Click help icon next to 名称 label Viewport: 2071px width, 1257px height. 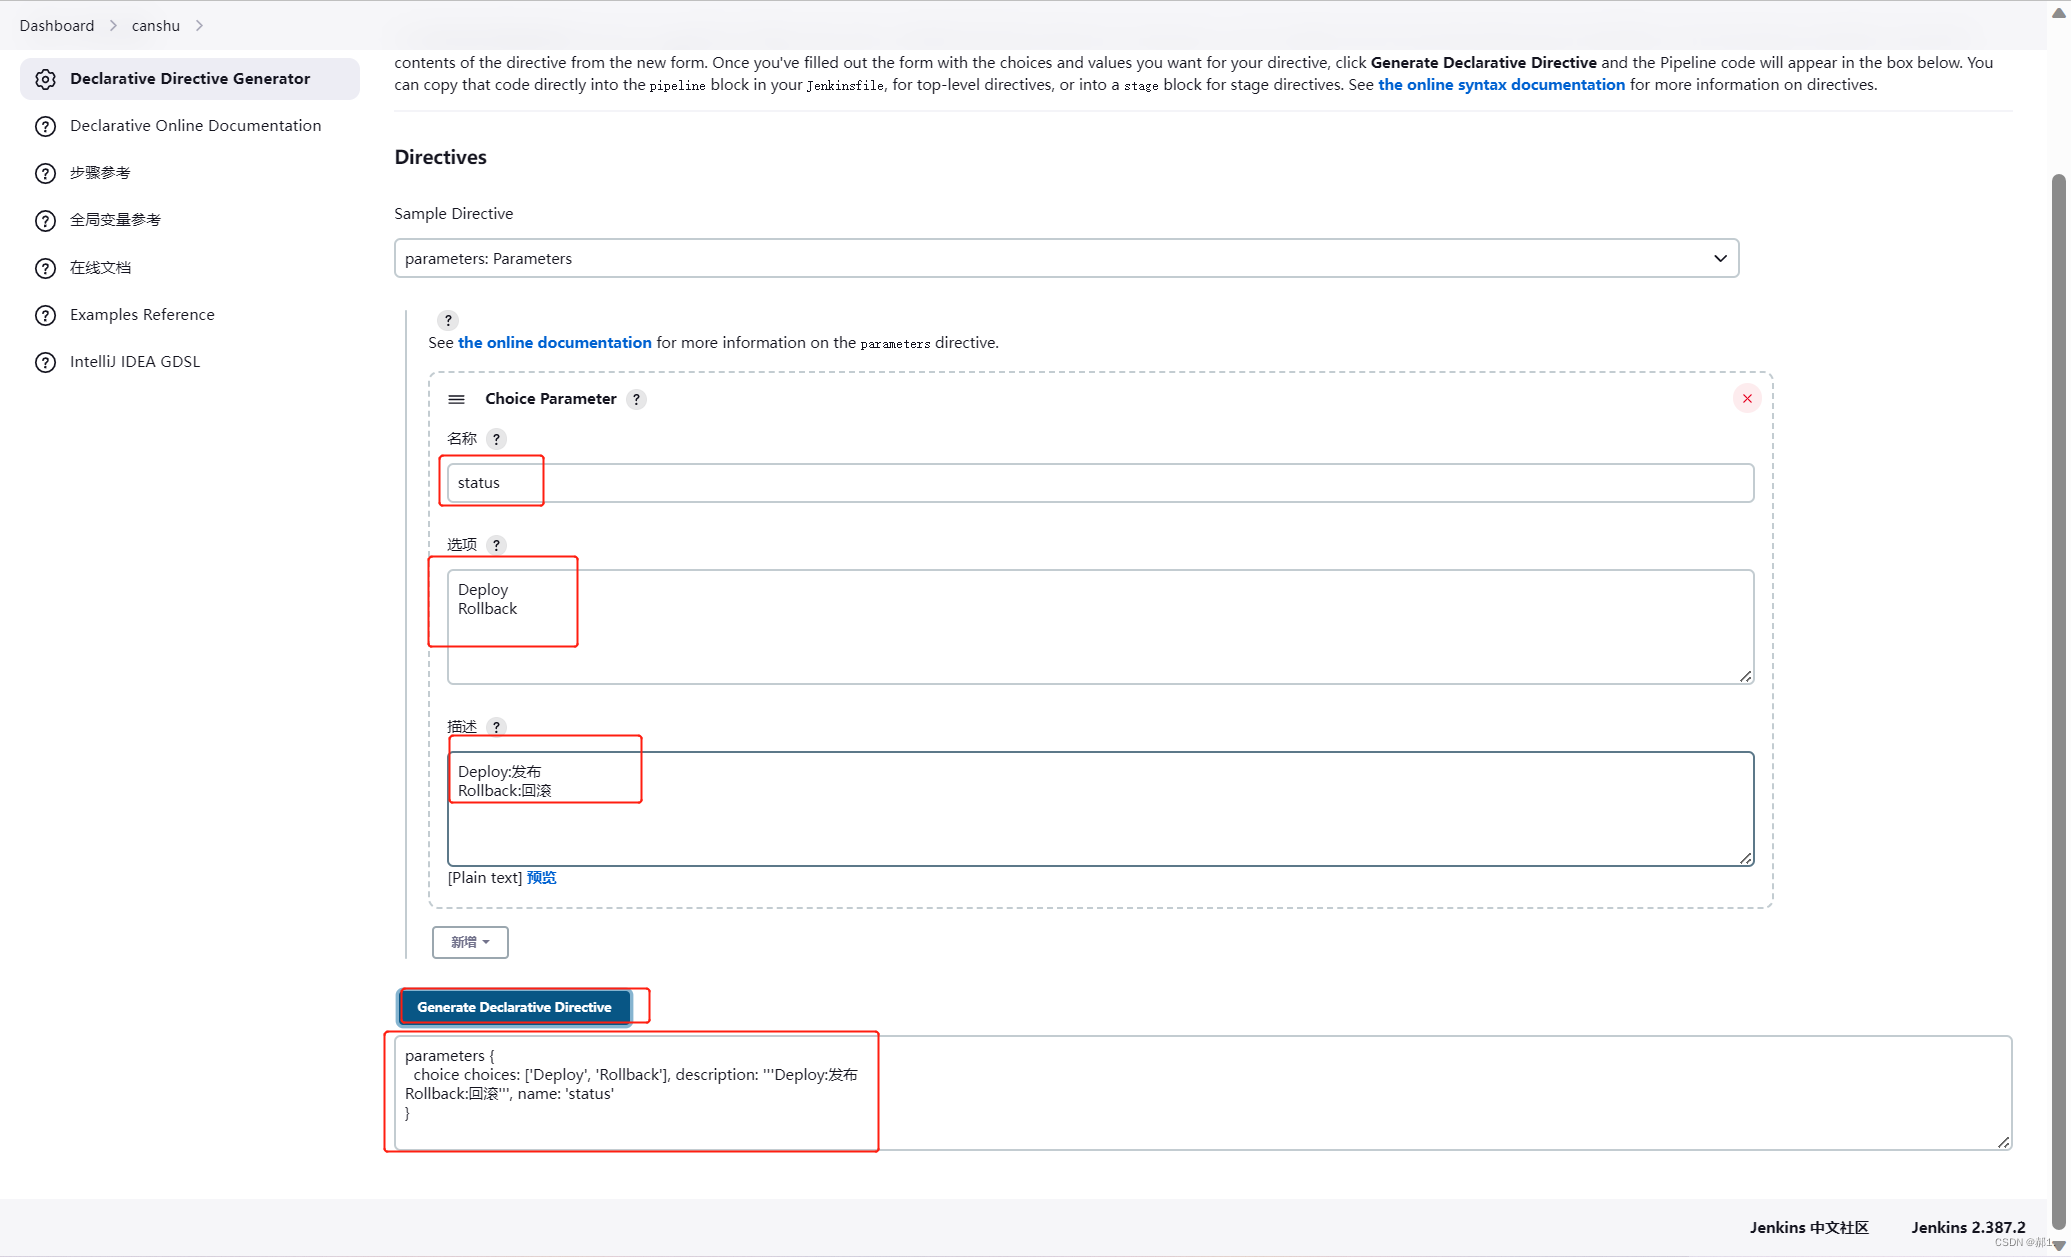496,439
